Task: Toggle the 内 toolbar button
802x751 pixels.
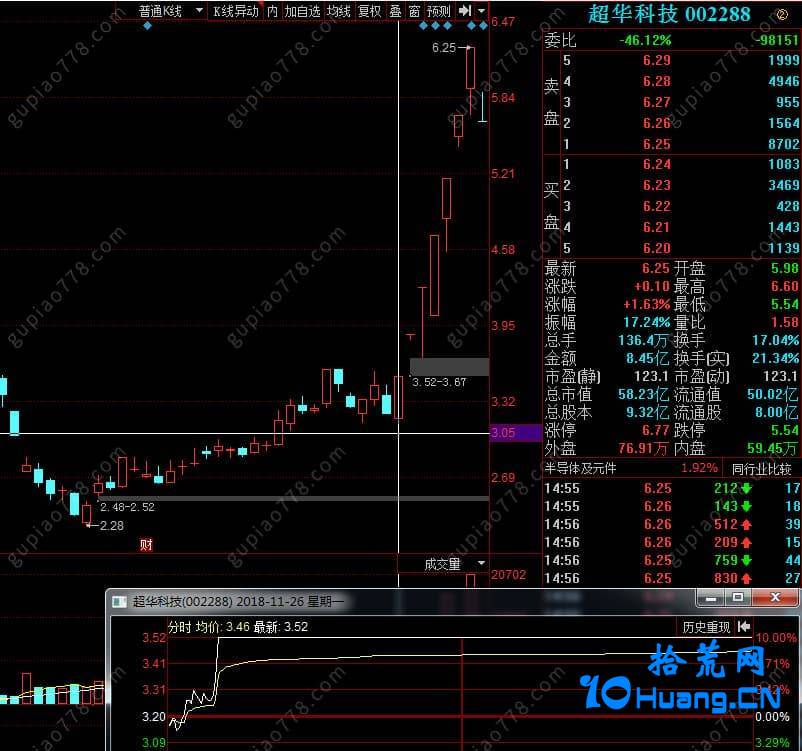Action: pyautogui.click(x=272, y=11)
